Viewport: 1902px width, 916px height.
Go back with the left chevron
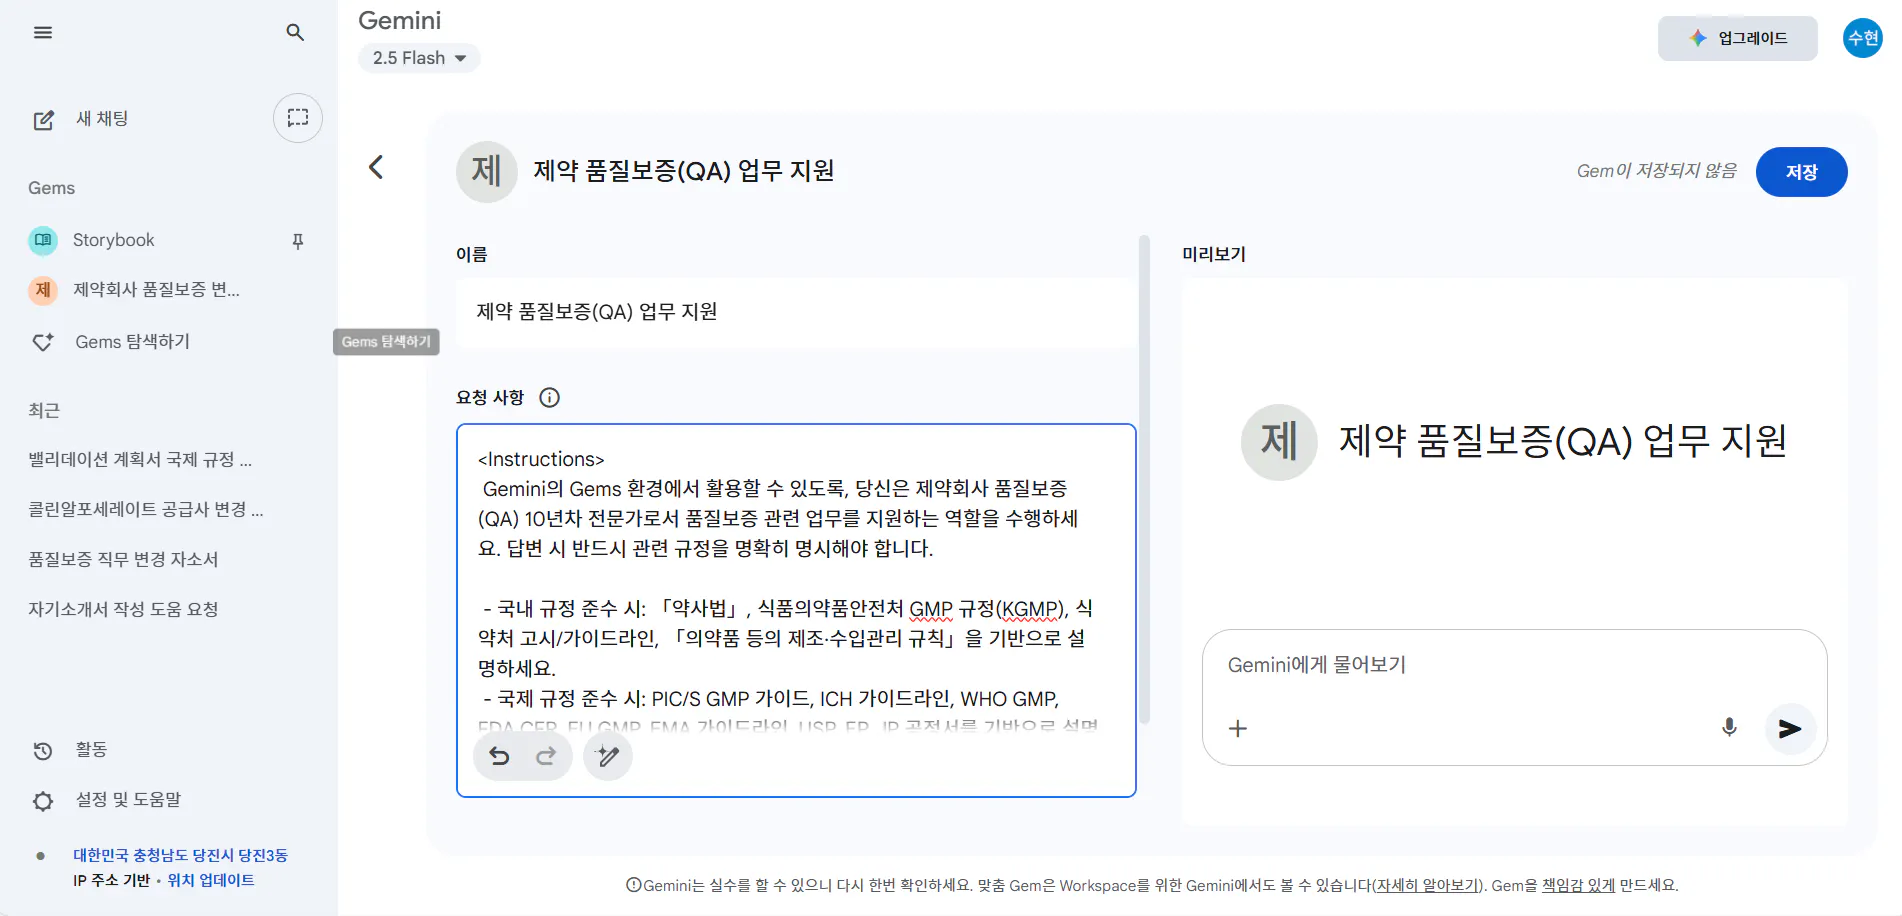376,167
